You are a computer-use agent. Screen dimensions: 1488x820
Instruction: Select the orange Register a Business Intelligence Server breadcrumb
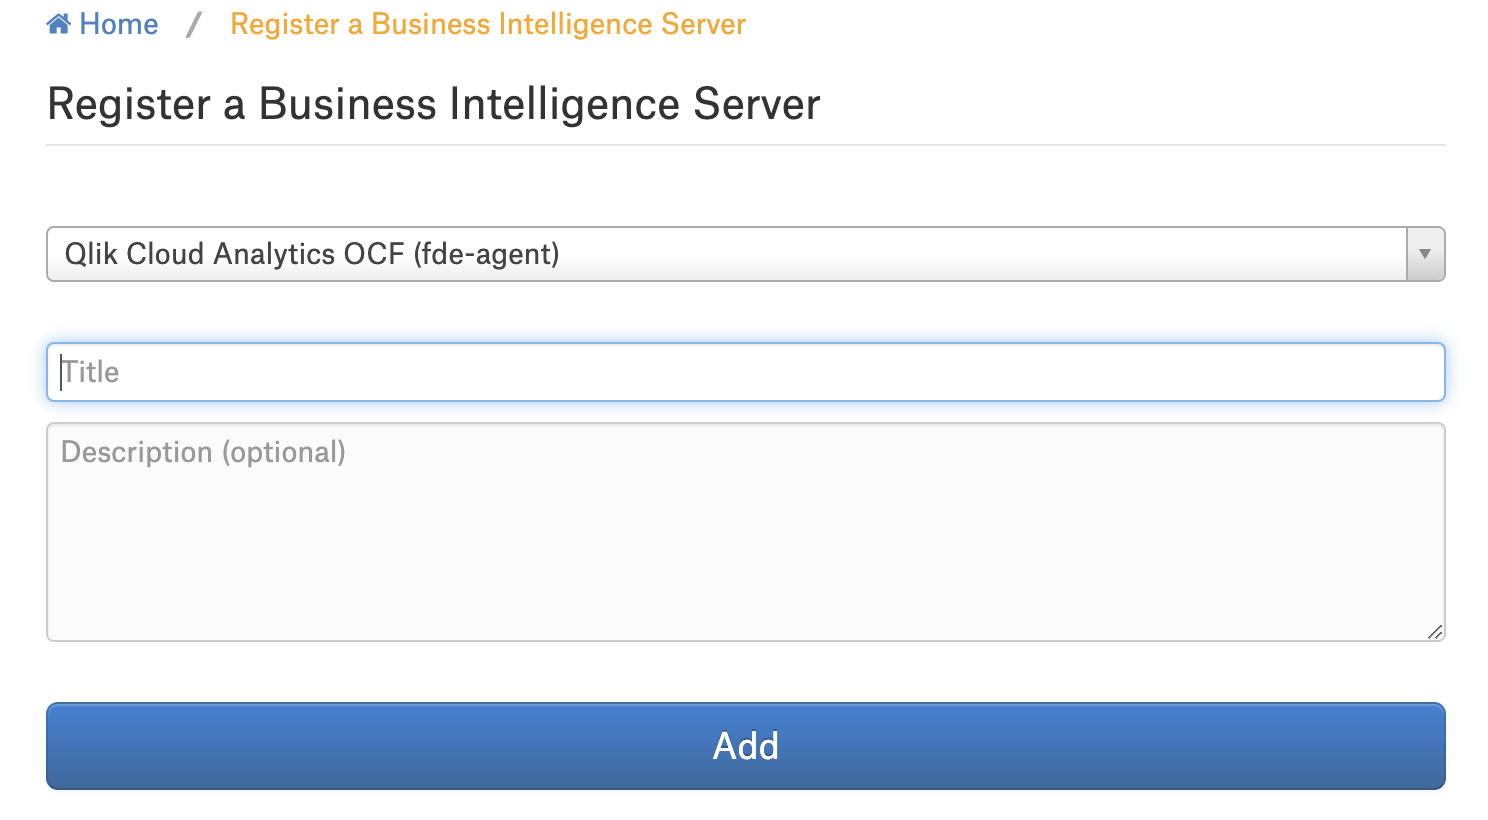tap(488, 24)
